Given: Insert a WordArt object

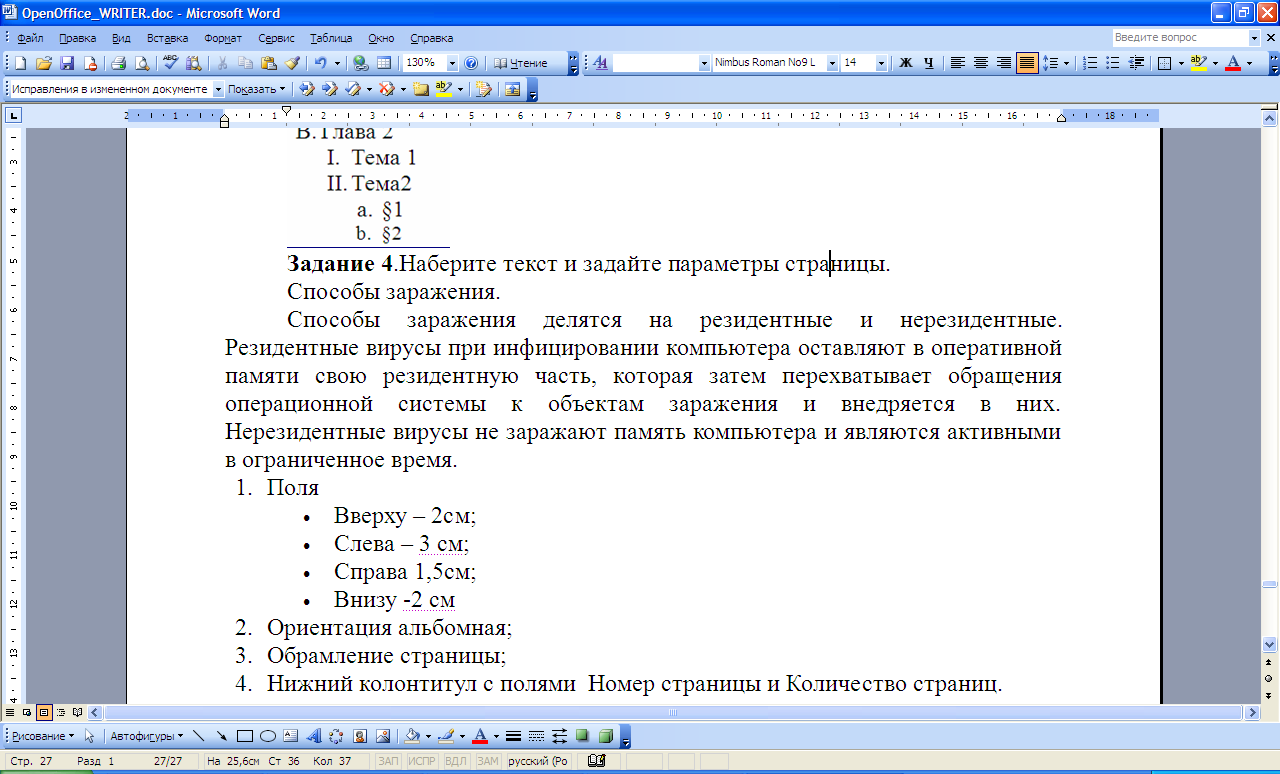Looking at the screenshot, I should pyautogui.click(x=313, y=736).
